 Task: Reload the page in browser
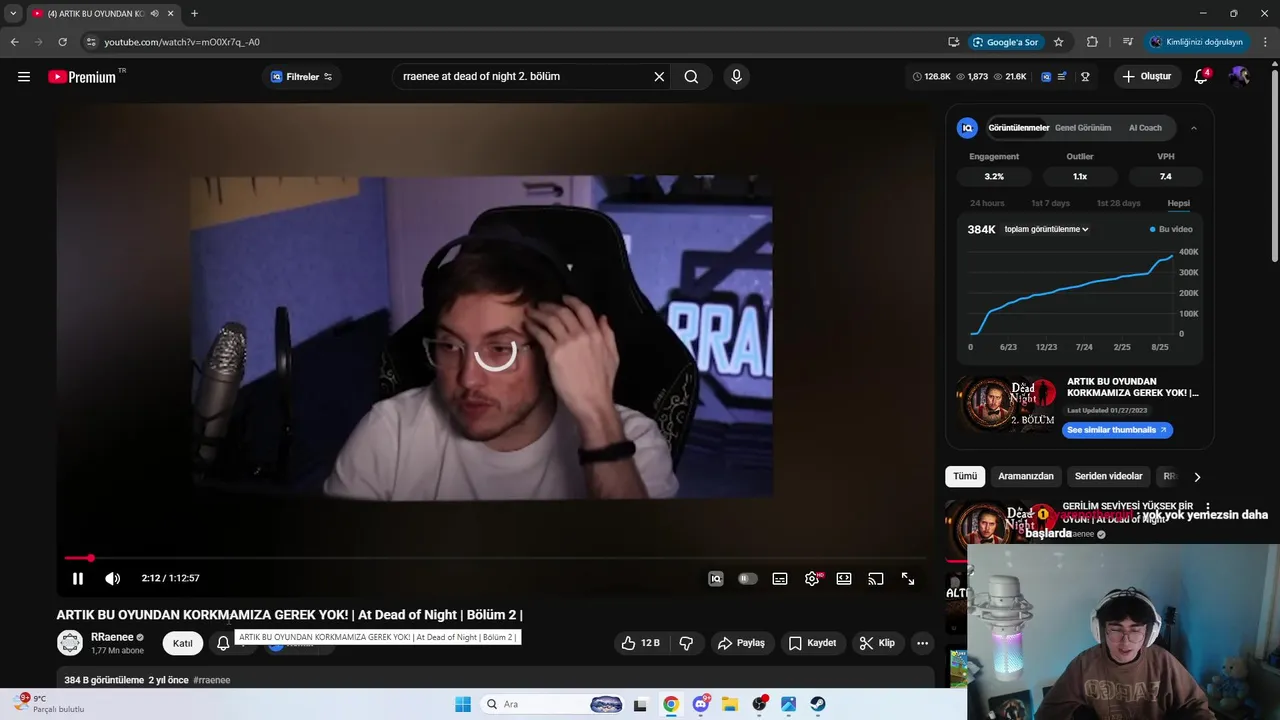tap(62, 42)
